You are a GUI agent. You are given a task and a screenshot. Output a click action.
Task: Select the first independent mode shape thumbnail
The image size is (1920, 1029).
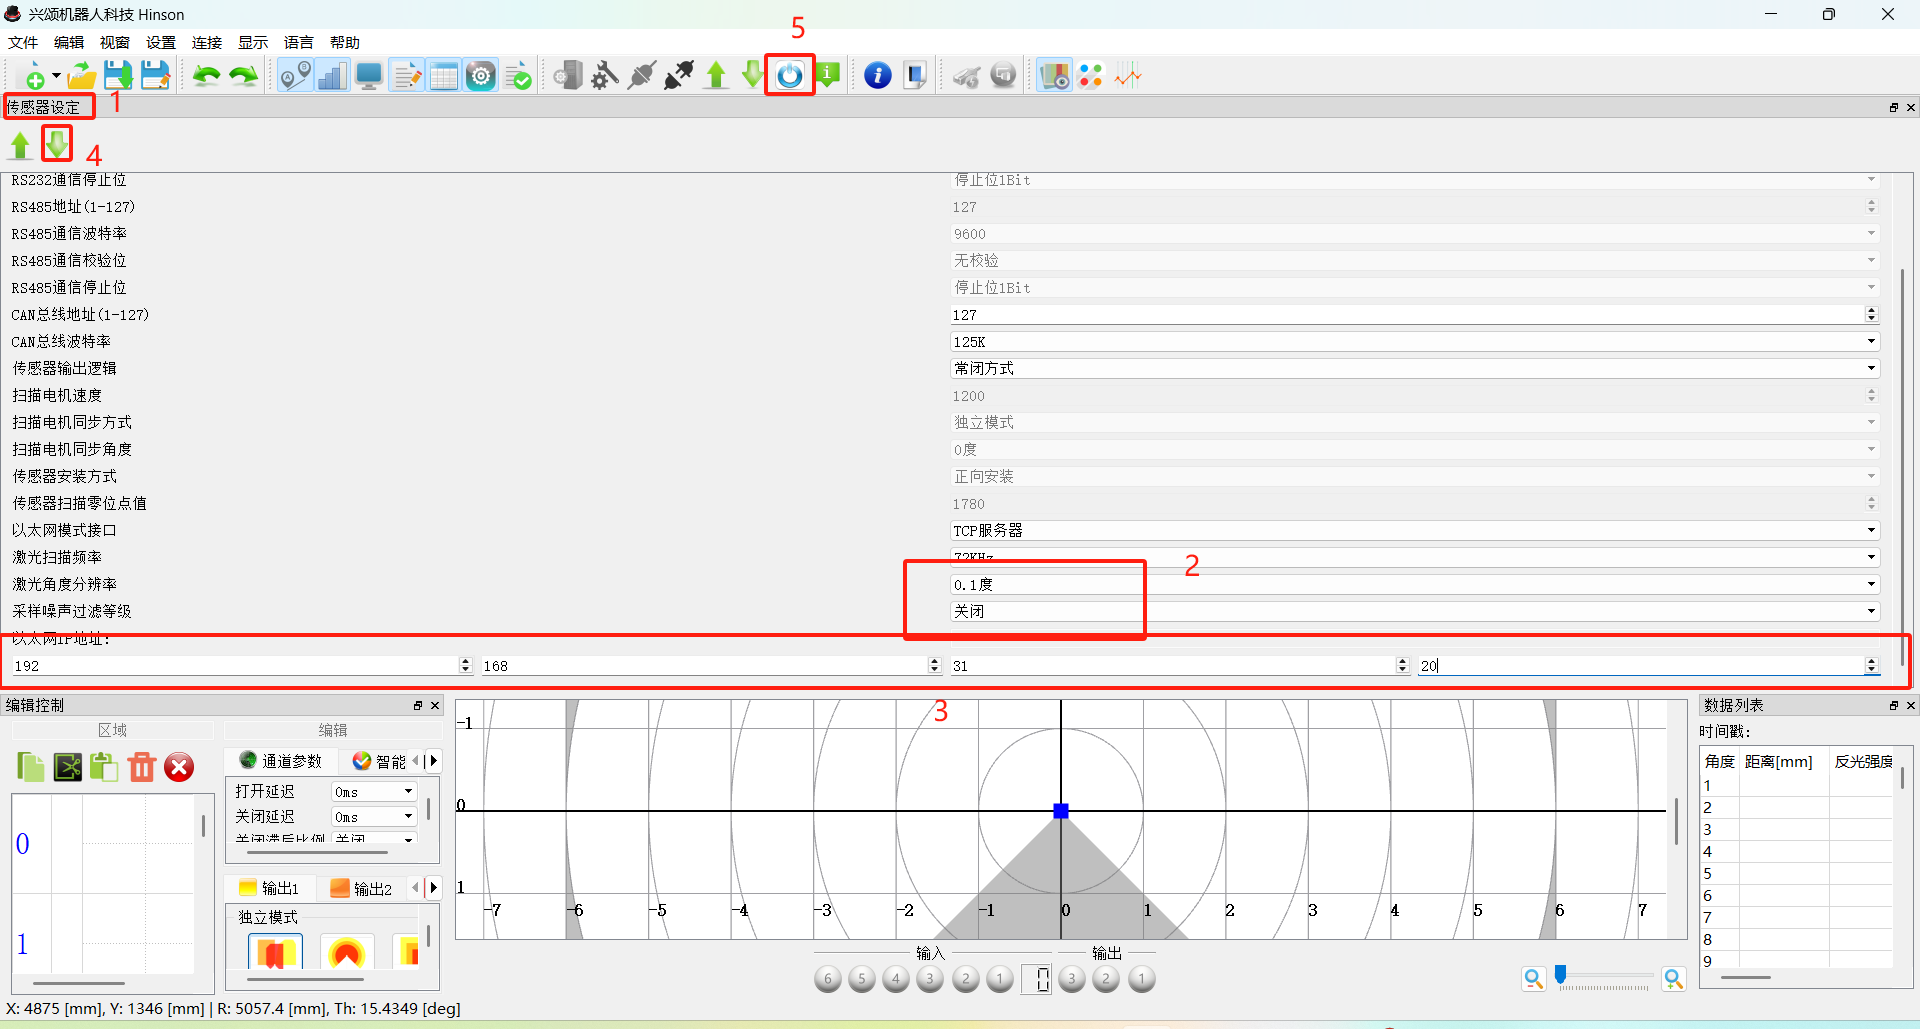click(x=275, y=951)
